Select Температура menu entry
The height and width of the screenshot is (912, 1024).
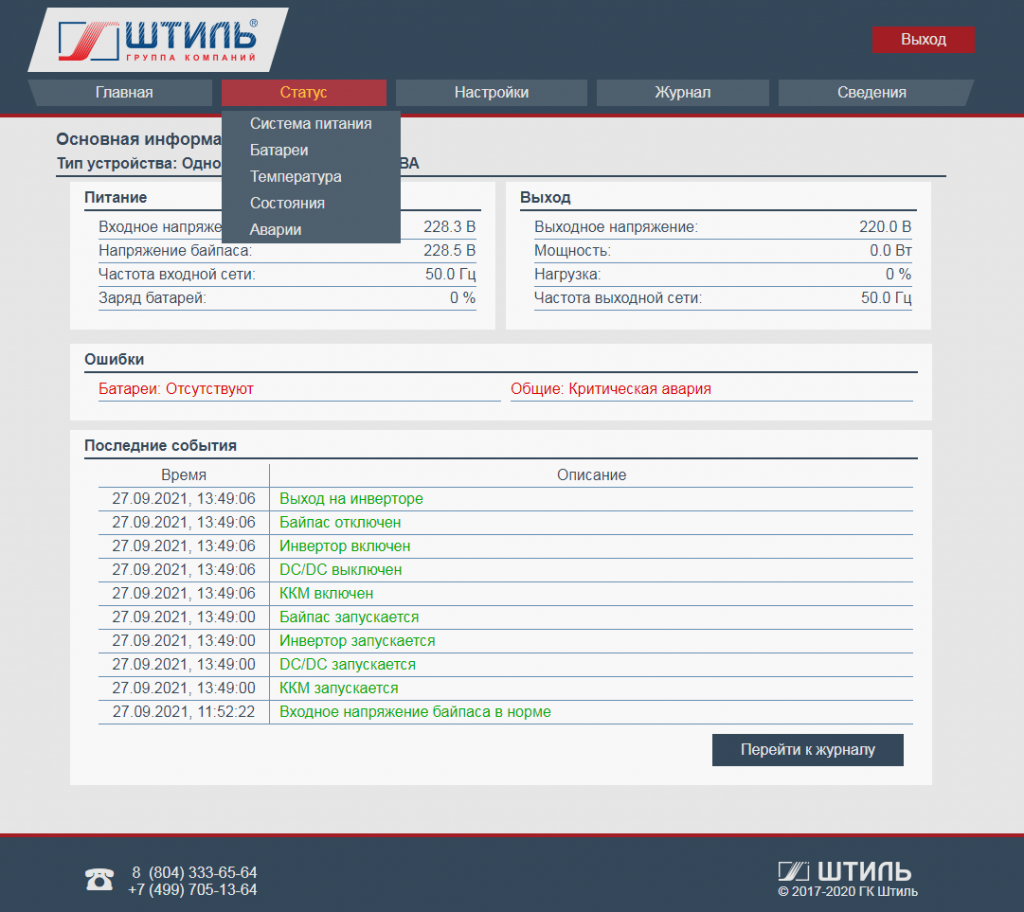click(296, 177)
